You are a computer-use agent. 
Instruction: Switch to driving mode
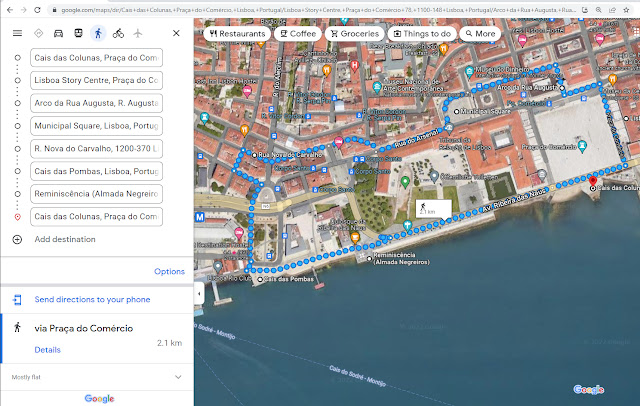coord(58,33)
